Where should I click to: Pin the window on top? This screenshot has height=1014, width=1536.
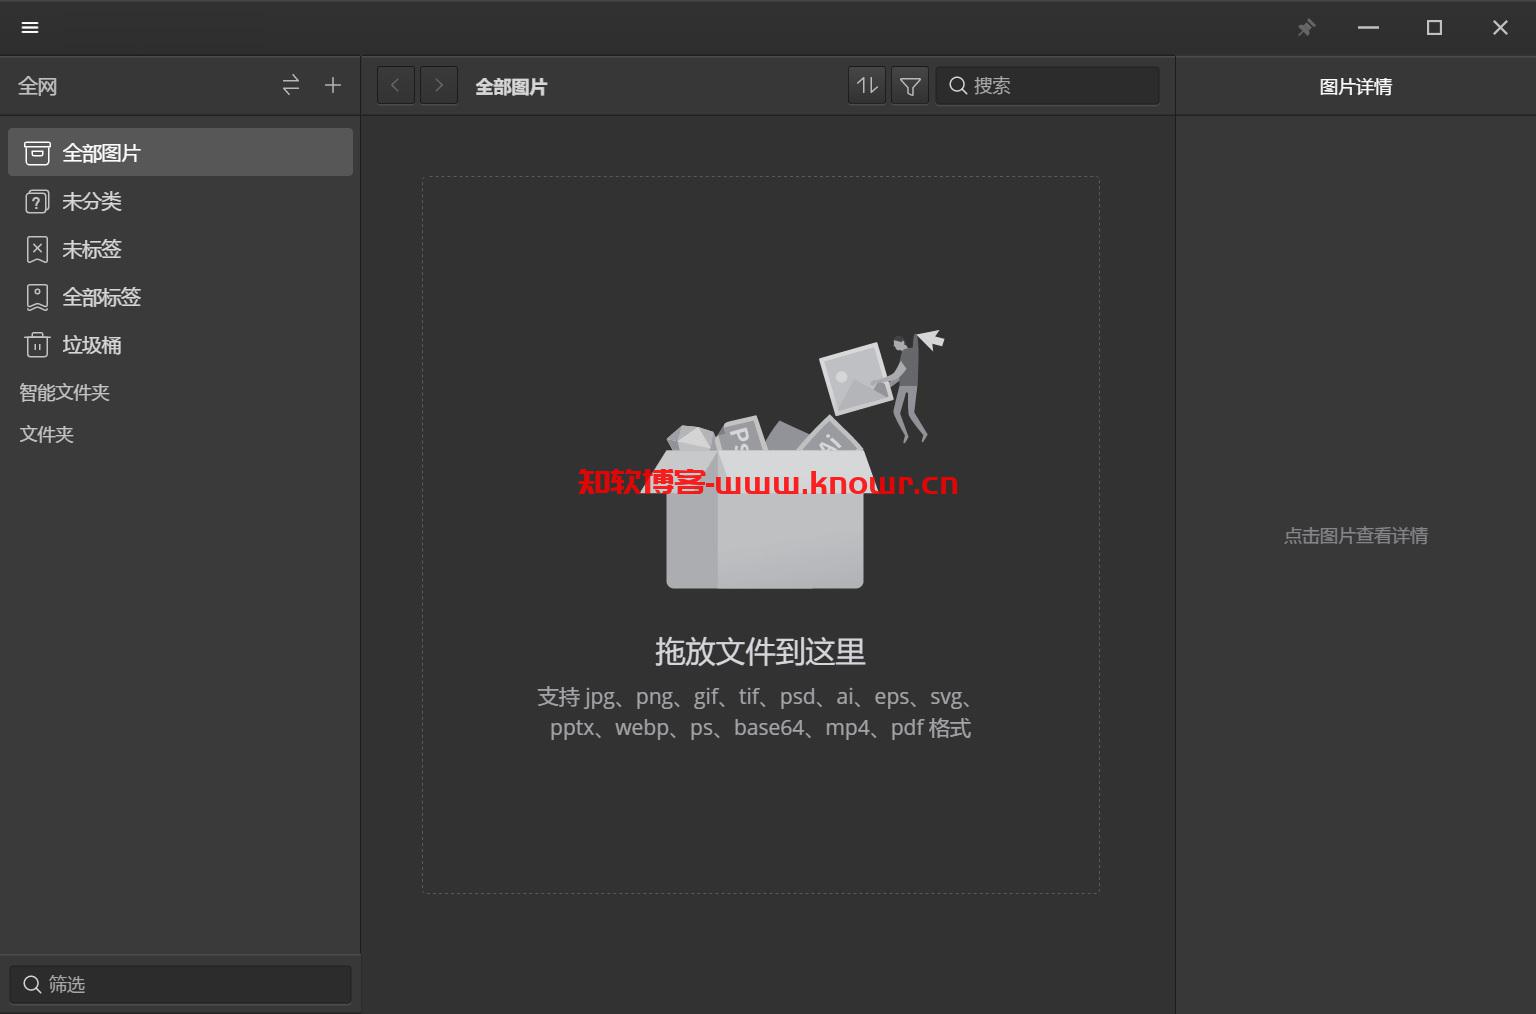1306,28
